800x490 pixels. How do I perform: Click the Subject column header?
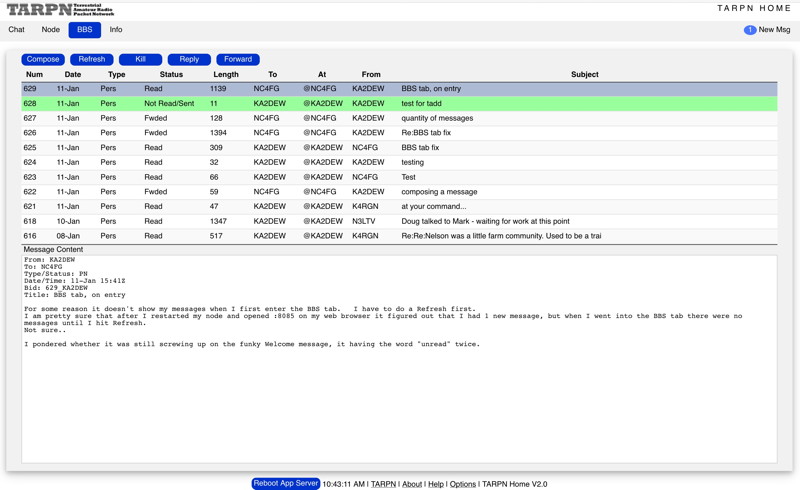(585, 74)
